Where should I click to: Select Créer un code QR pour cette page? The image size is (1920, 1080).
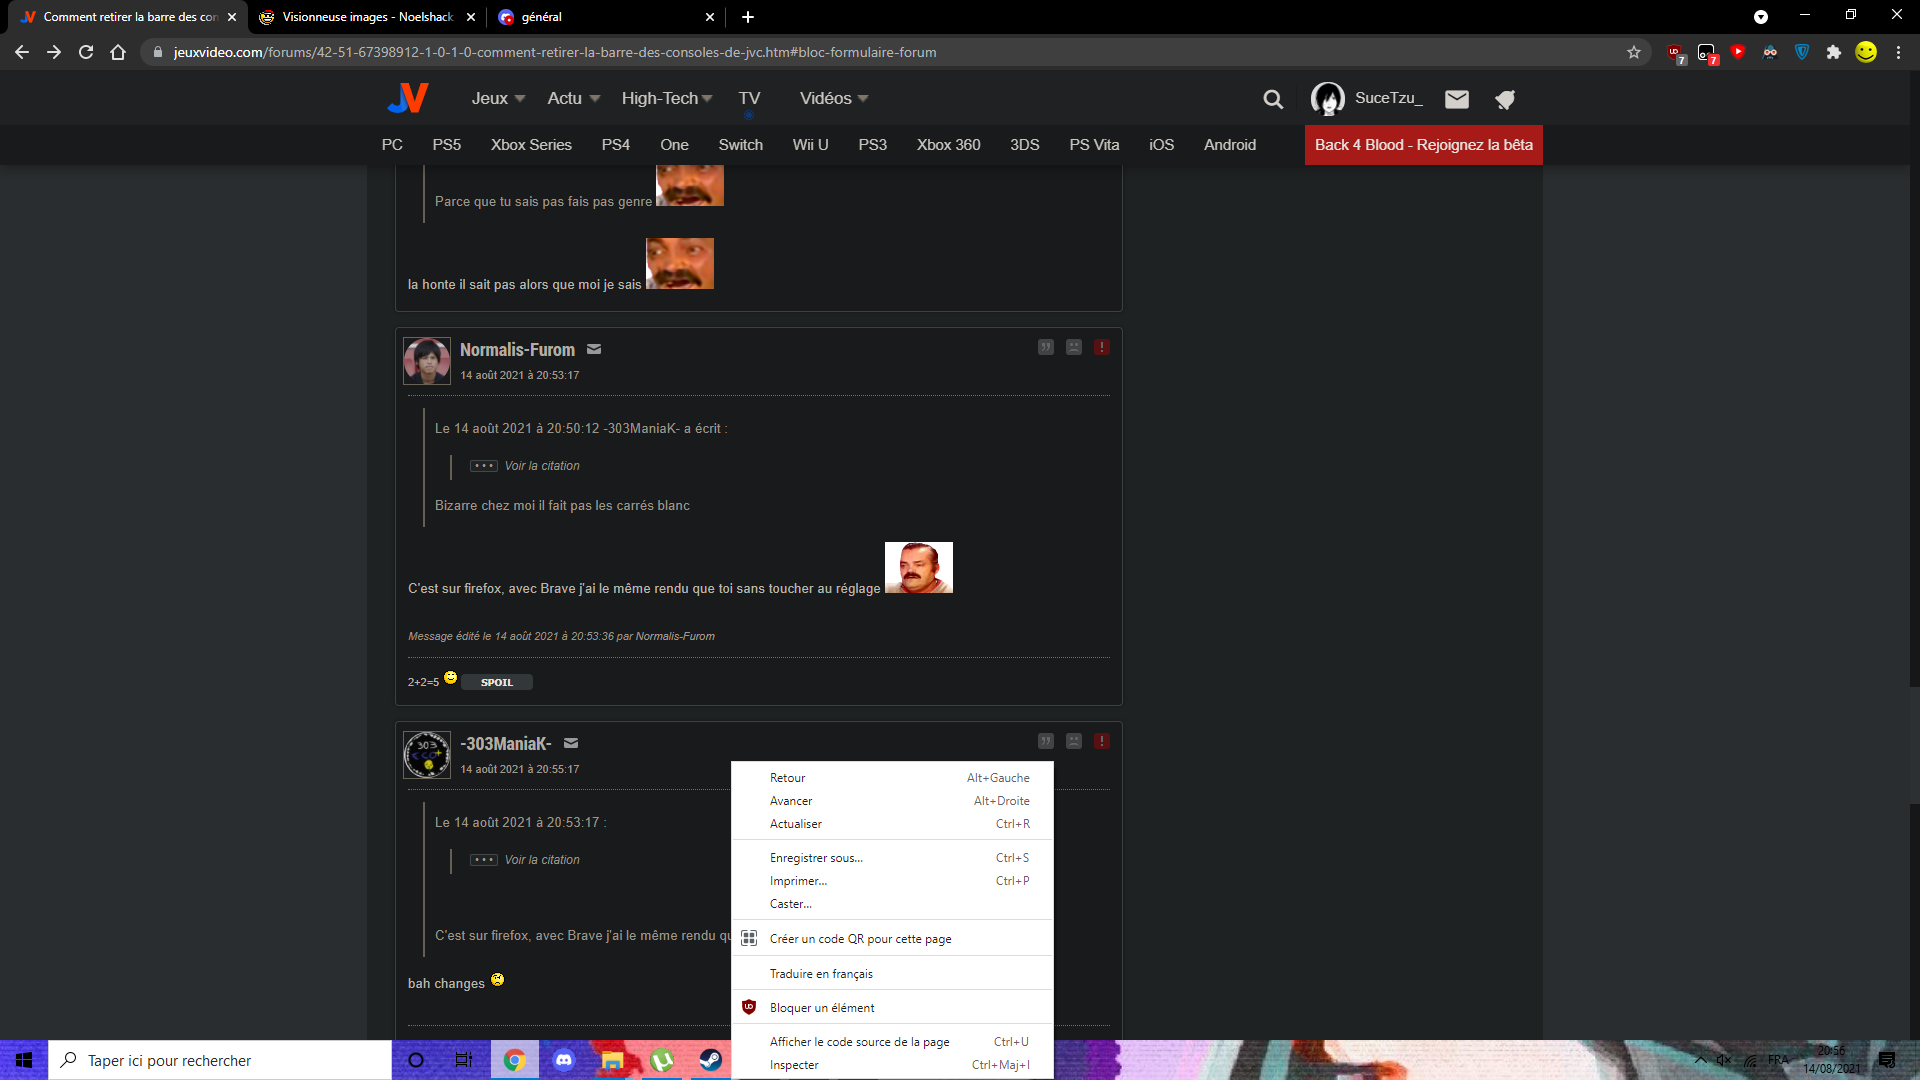tap(892, 939)
